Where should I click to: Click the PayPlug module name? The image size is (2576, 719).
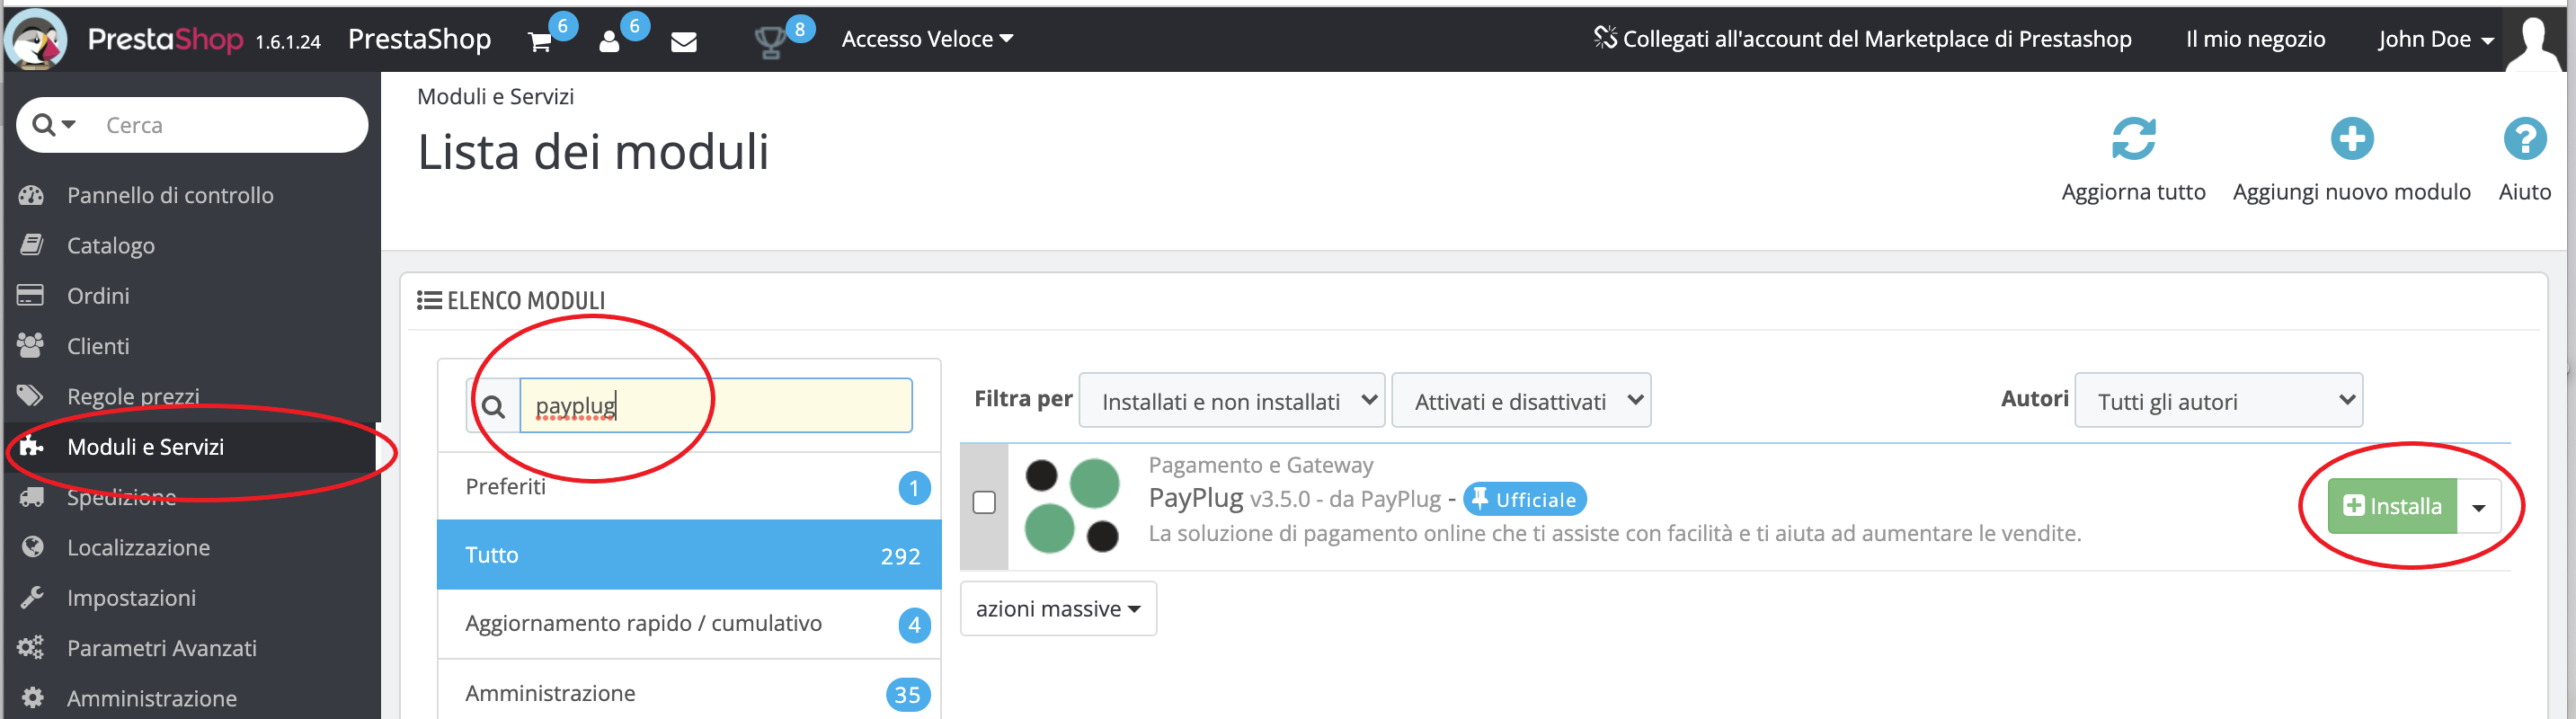coord(1195,498)
